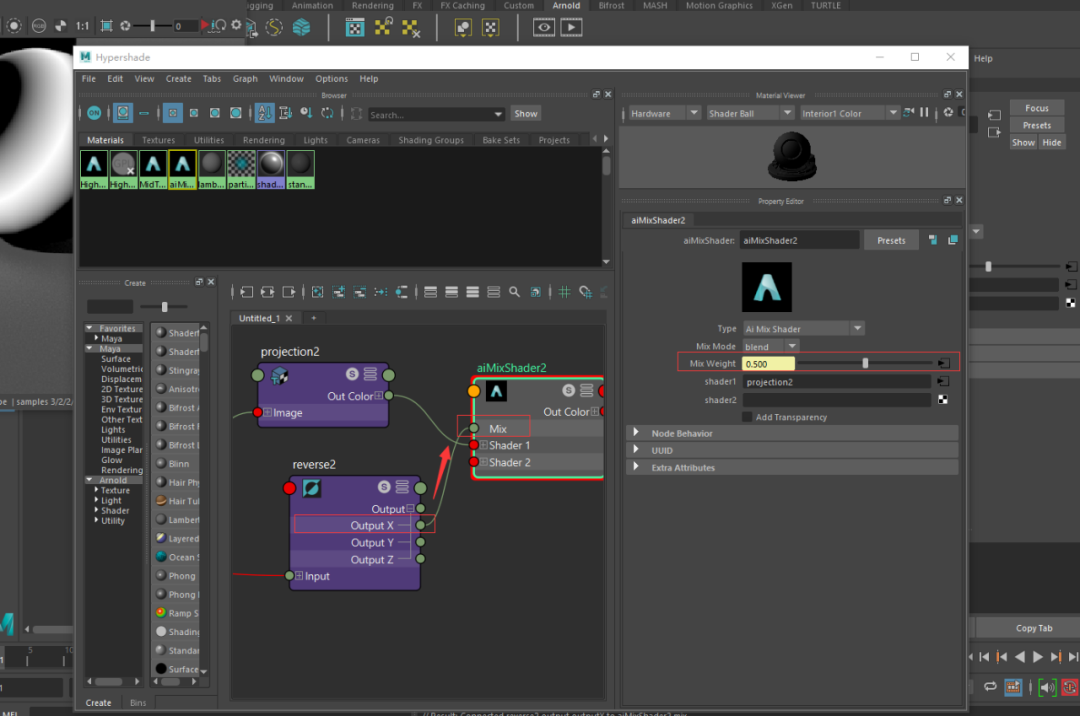
Task: Click the Out Color port of projection2
Action: pyautogui.click(x=388, y=396)
